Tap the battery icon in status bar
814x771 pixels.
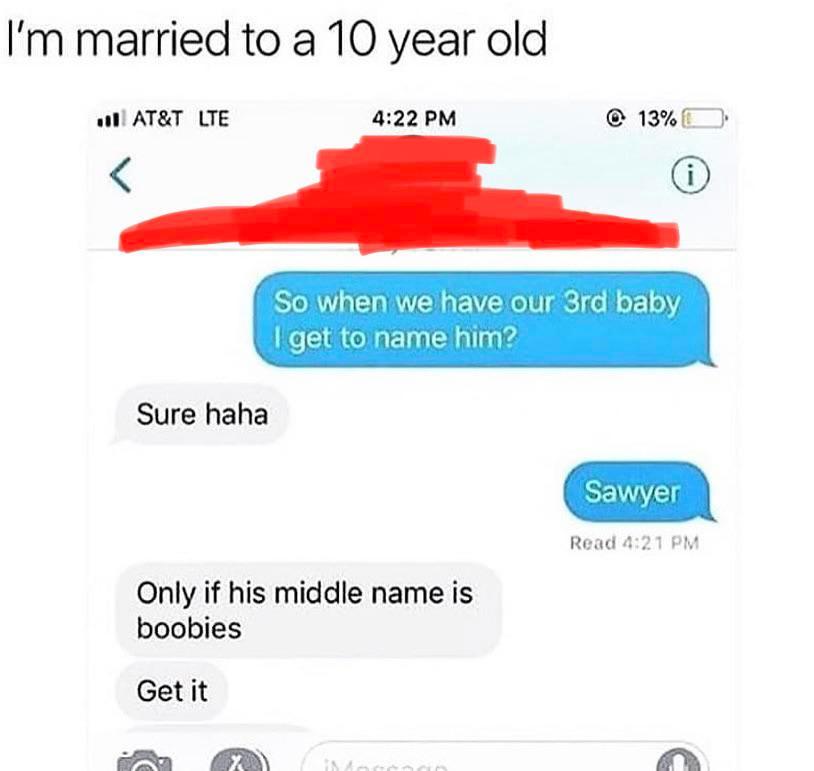[704, 118]
